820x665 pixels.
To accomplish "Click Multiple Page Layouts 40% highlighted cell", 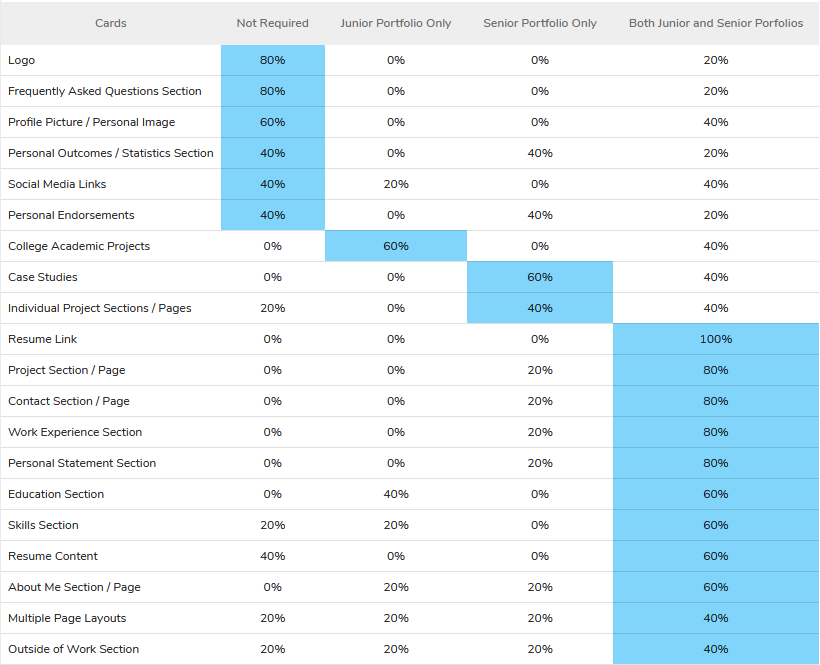I will point(716,618).
